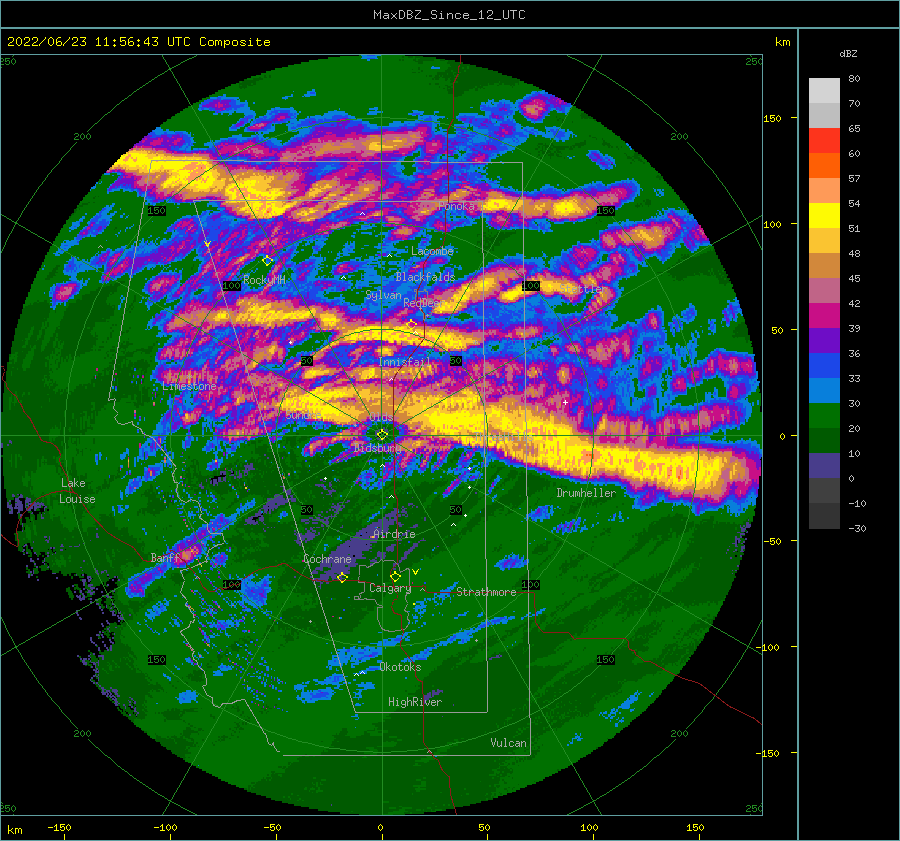Click the Strathmore map label

(486, 592)
